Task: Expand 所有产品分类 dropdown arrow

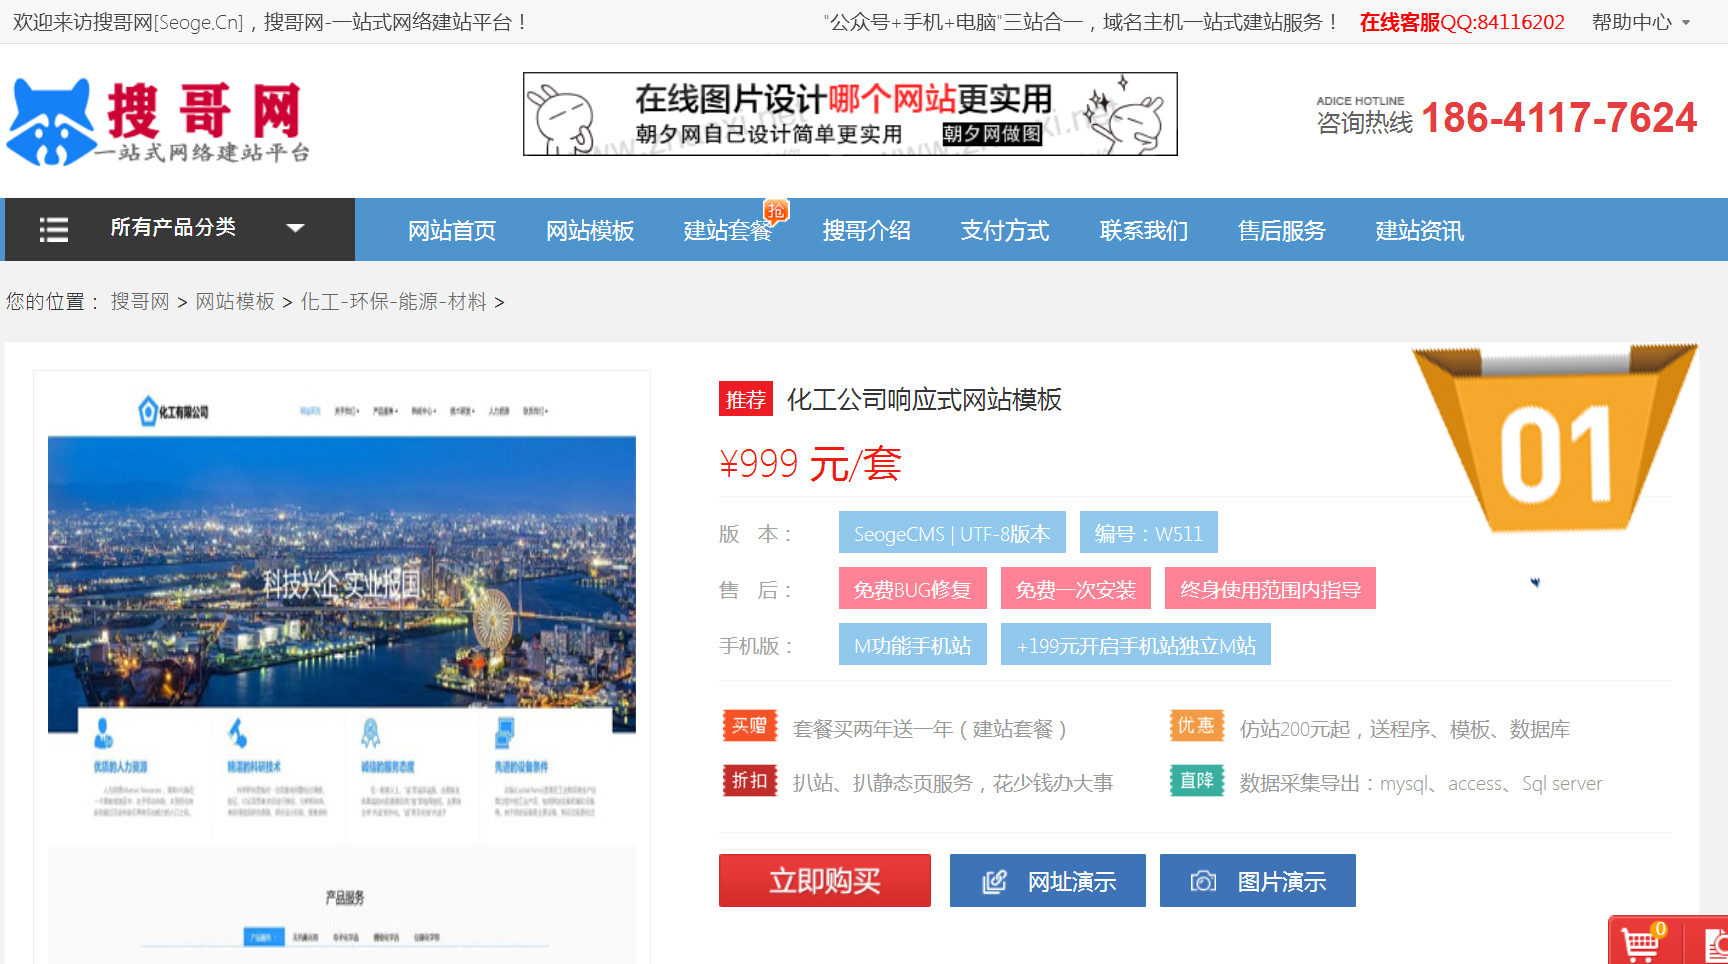Action: (295, 228)
